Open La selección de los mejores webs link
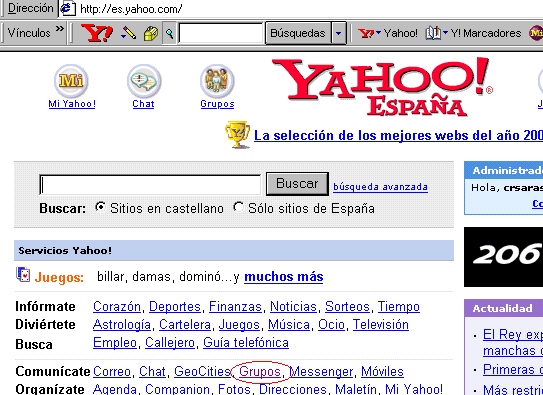543x395 pixels. (x=398, y=135)
